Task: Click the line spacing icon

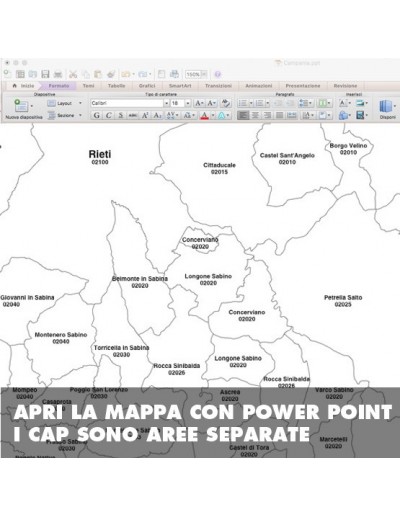Action: pyautogui.click(x=303, y=103)
